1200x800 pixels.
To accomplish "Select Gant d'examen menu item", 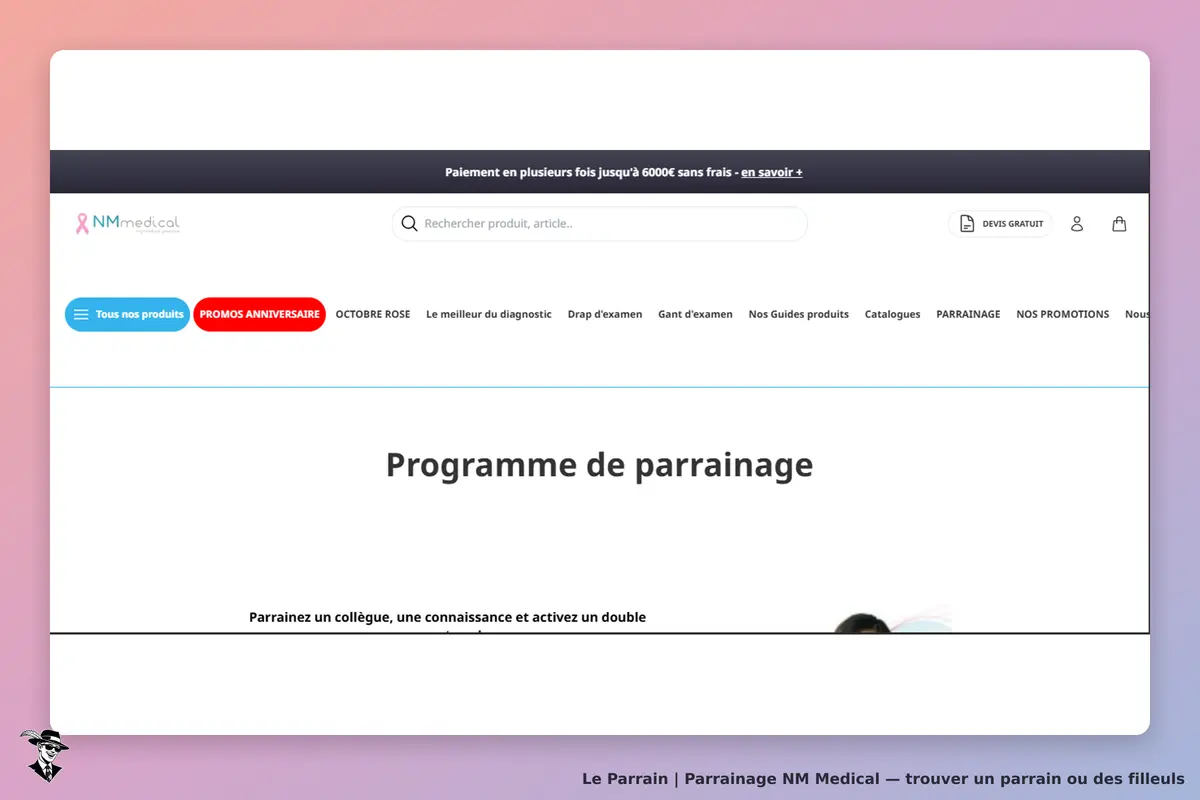I will point(695,314).
